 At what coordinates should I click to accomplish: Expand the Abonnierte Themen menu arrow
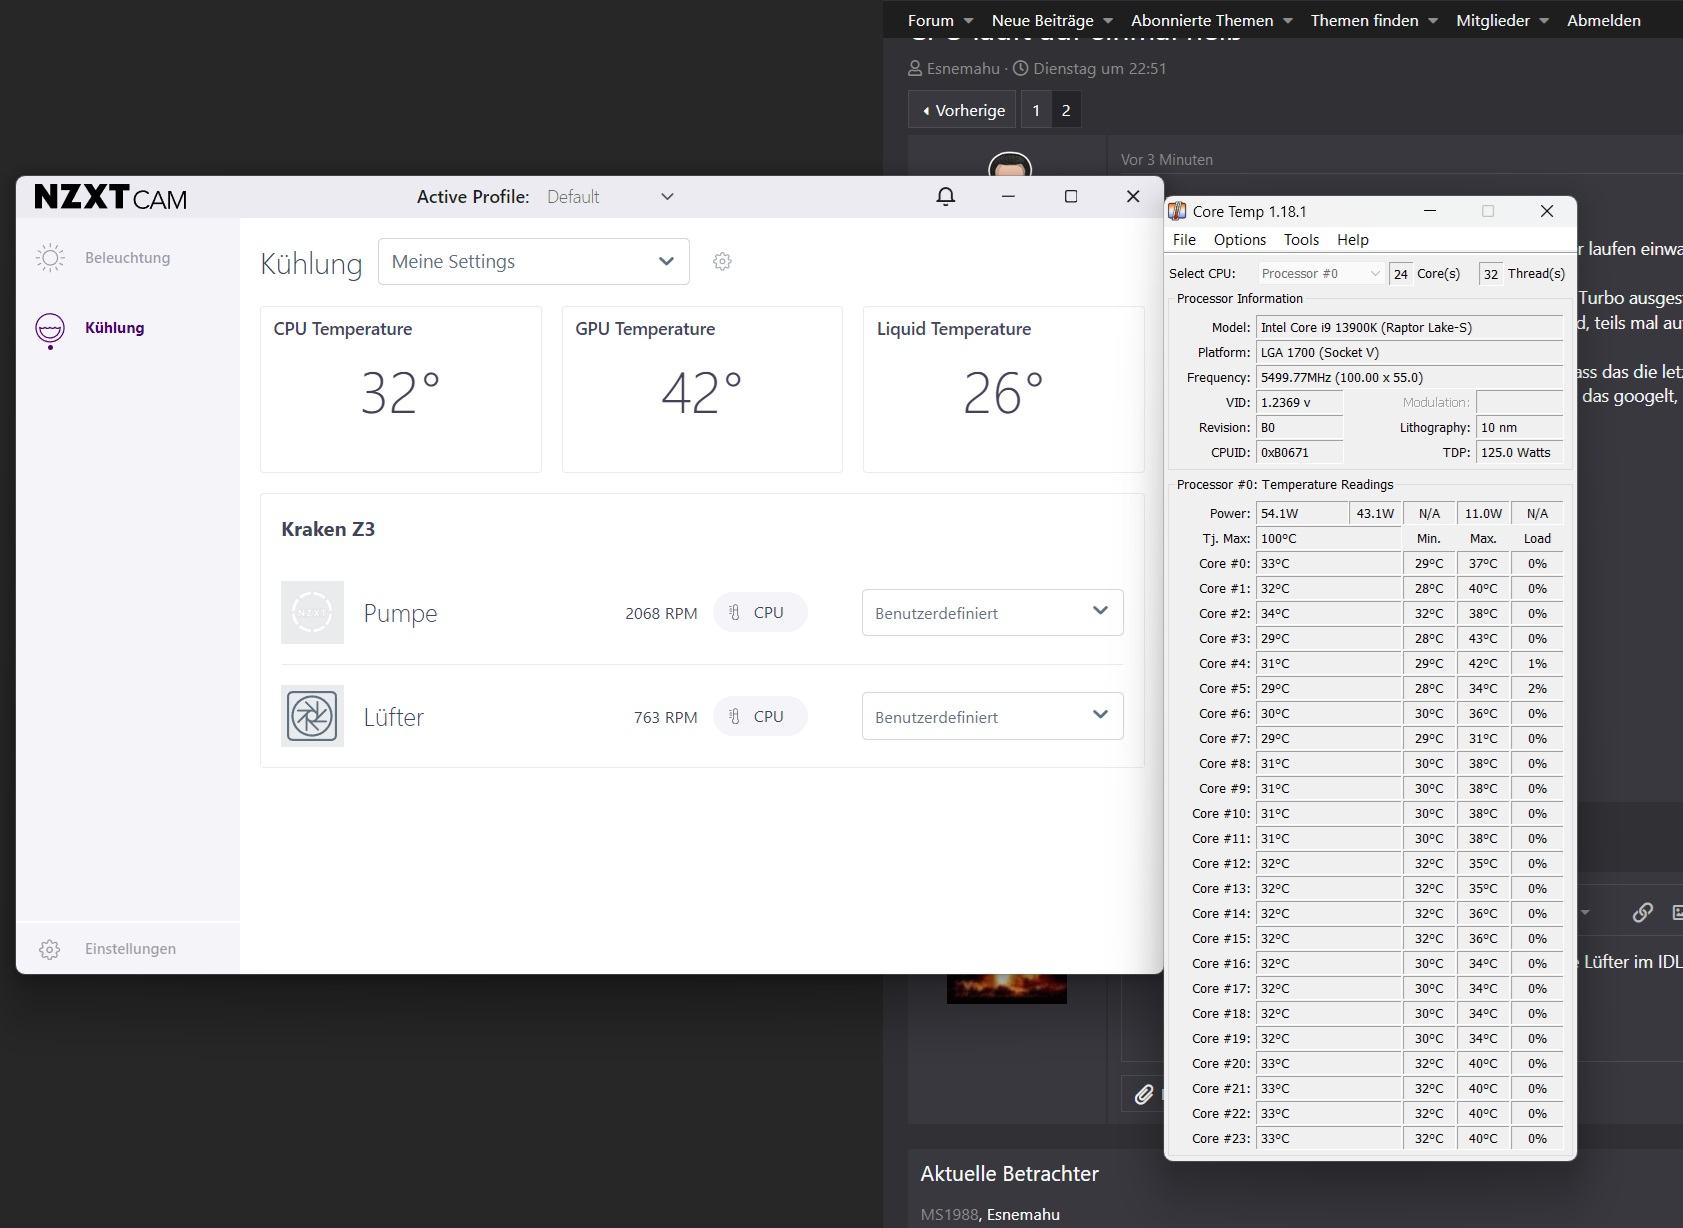tap(1288, 21)
